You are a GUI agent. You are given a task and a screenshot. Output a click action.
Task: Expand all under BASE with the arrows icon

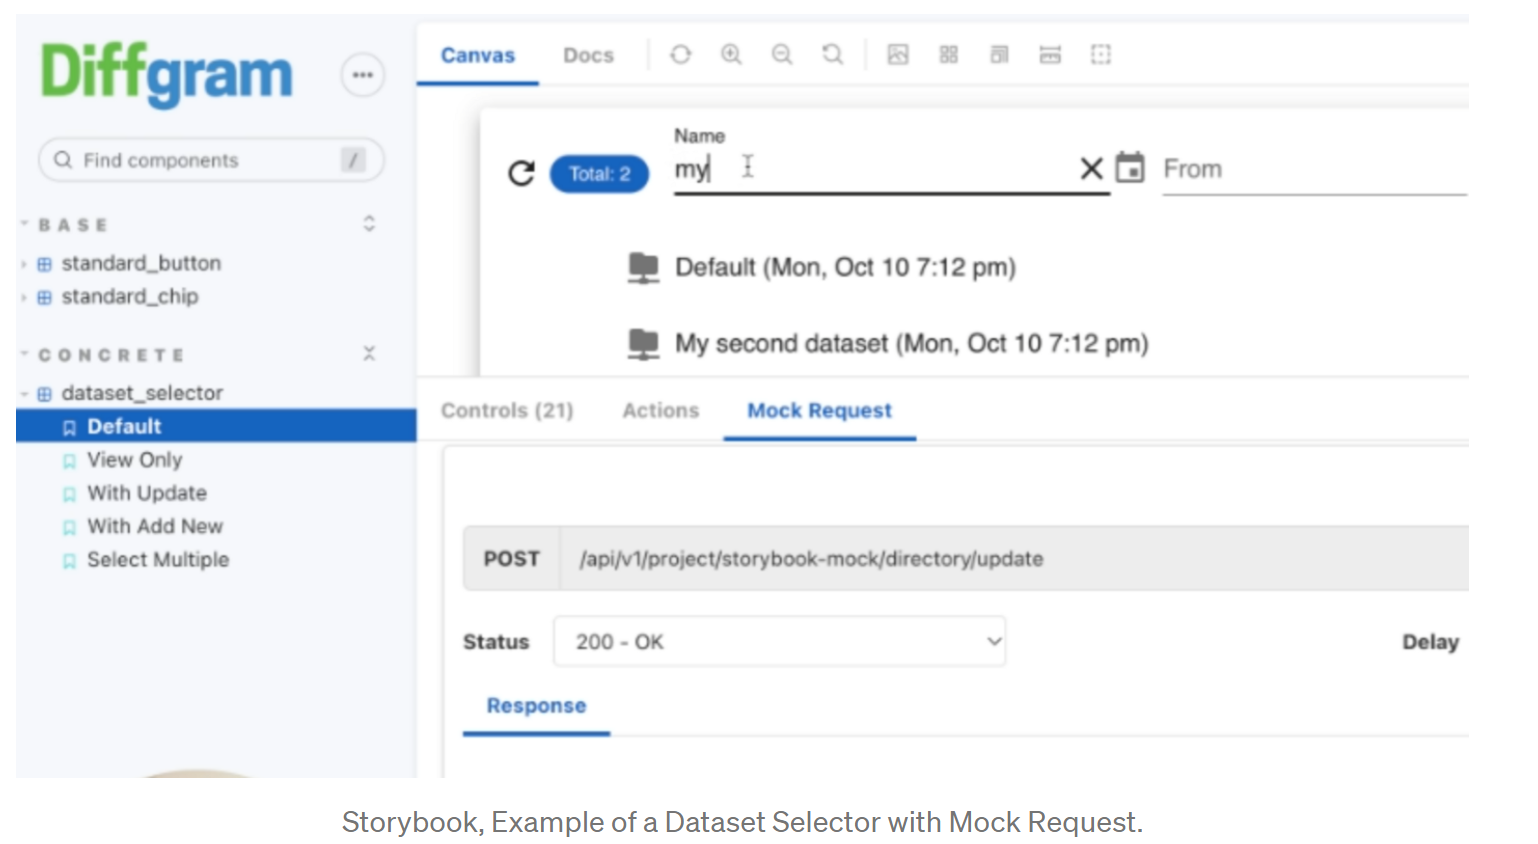click(369, 223)
